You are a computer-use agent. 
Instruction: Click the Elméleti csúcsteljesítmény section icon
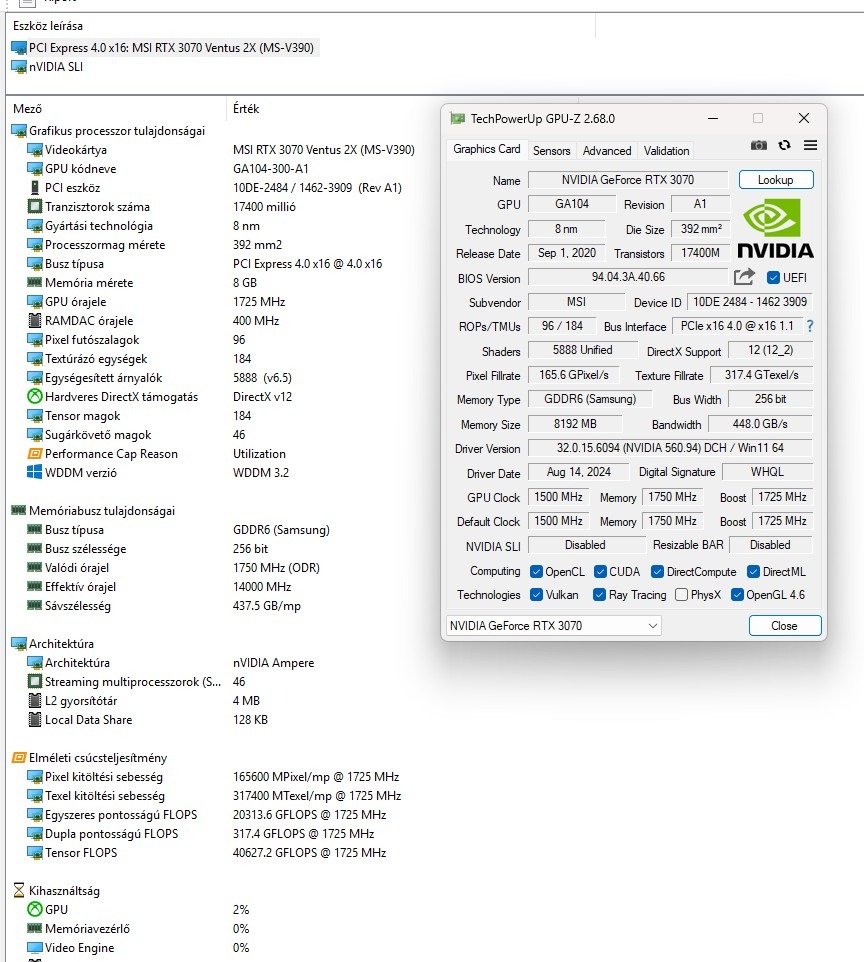19,758
